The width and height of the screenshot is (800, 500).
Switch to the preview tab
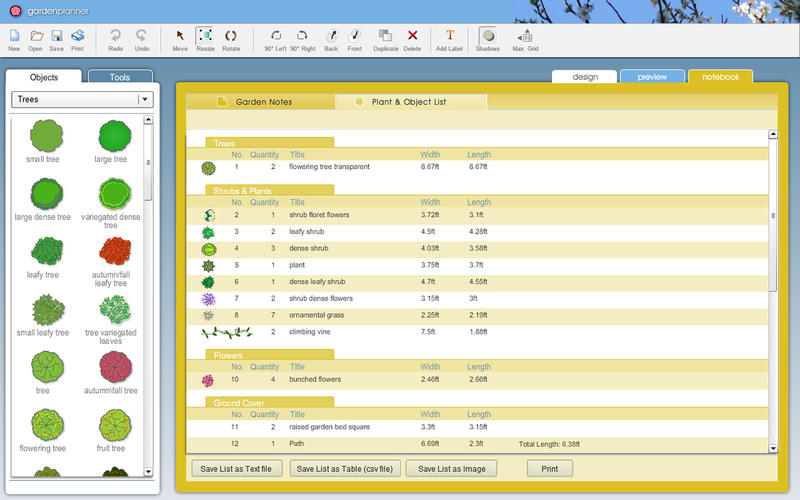point(652,77)
